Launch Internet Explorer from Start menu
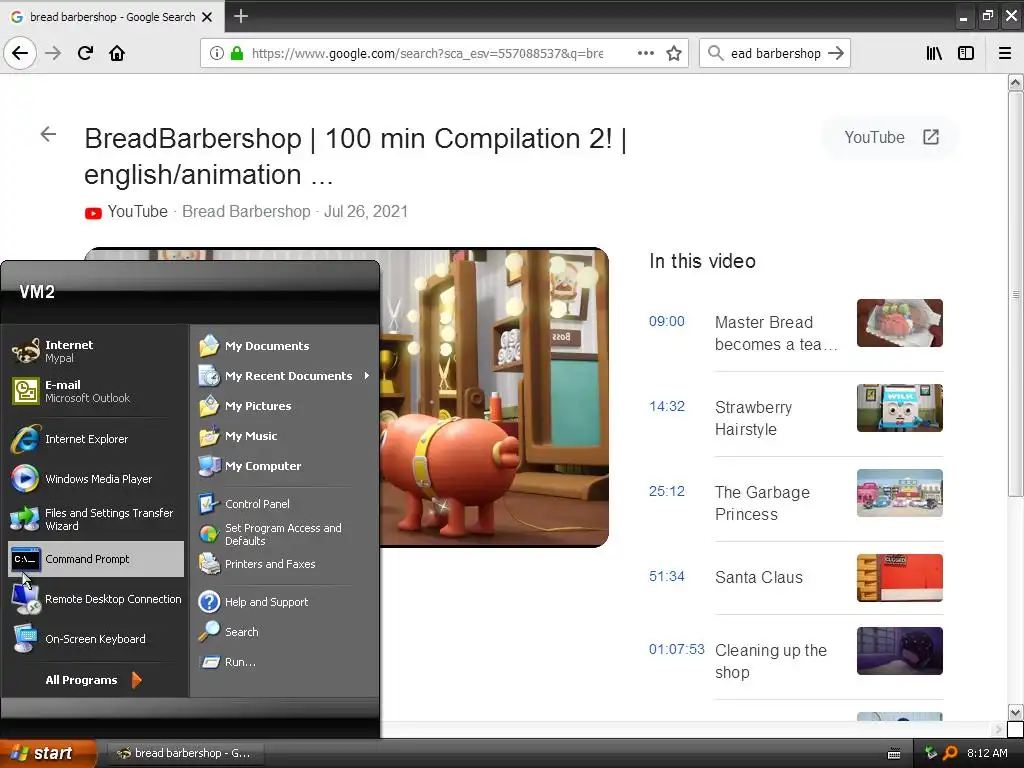Viewport: 1024px width, 768px height. (96, 439)
